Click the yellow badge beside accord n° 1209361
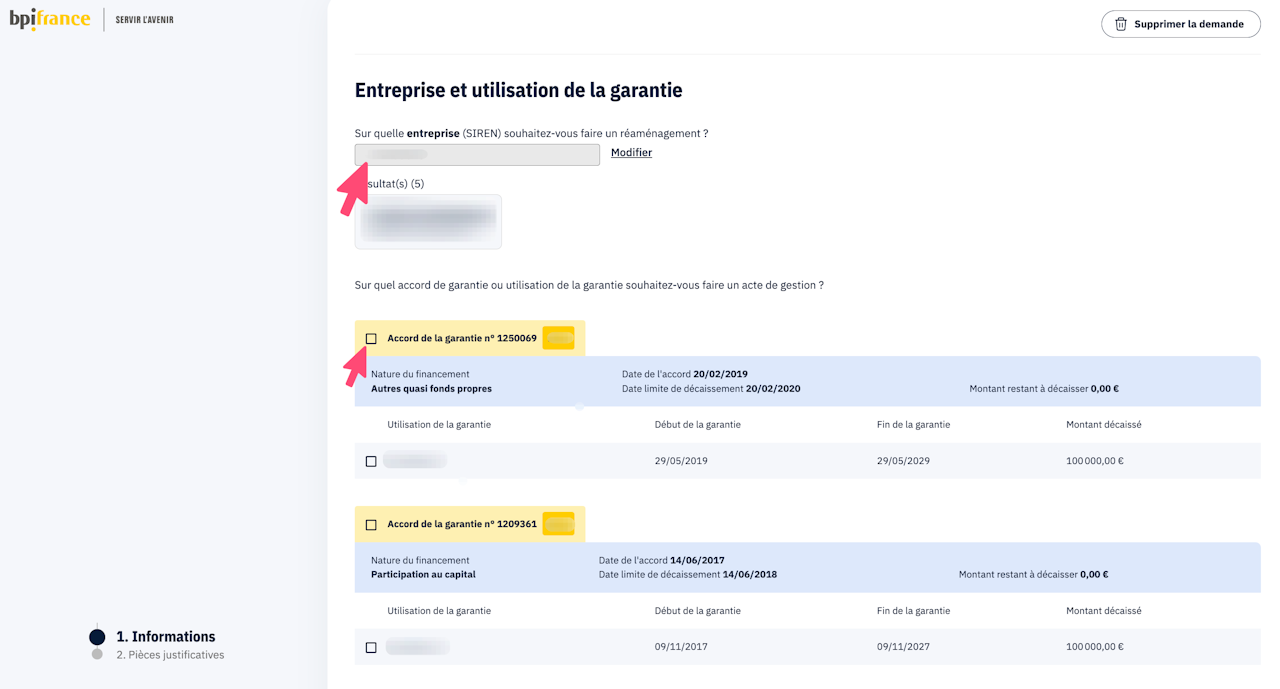Viewport: 1280px width, 689px height. 558,524
